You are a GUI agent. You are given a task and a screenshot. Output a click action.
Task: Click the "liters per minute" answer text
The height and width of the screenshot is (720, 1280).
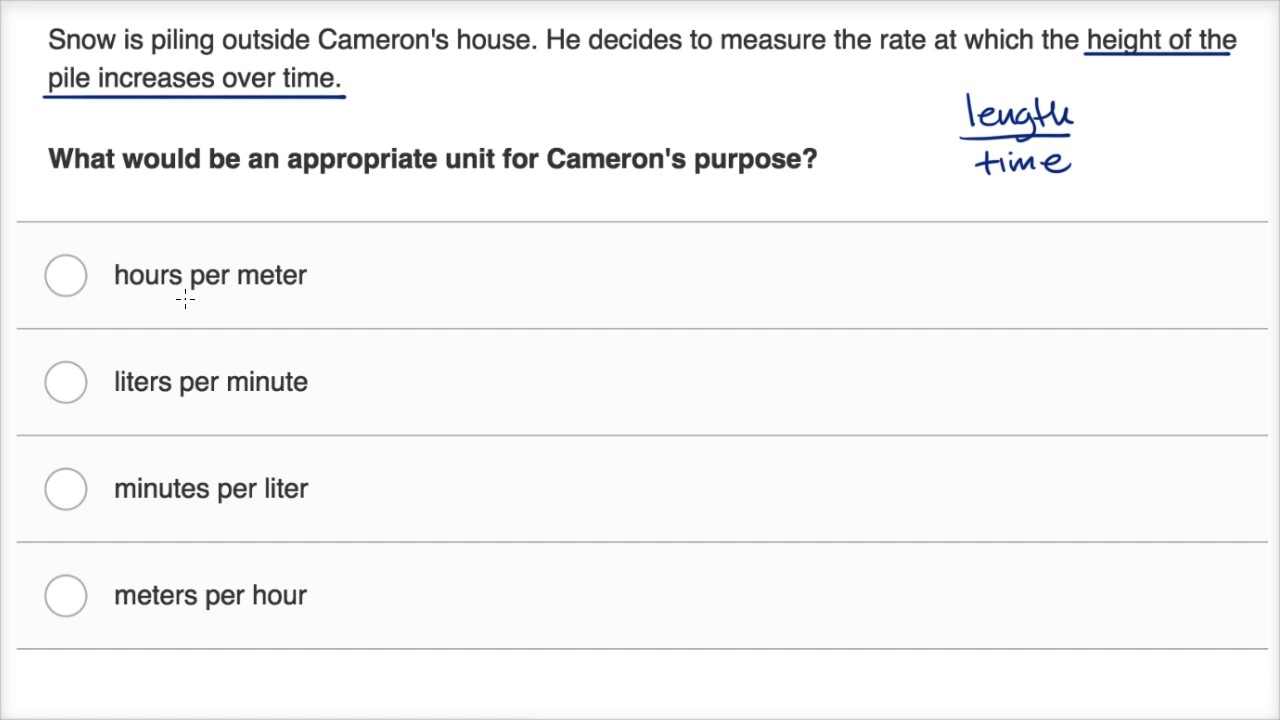pos(210,382)
